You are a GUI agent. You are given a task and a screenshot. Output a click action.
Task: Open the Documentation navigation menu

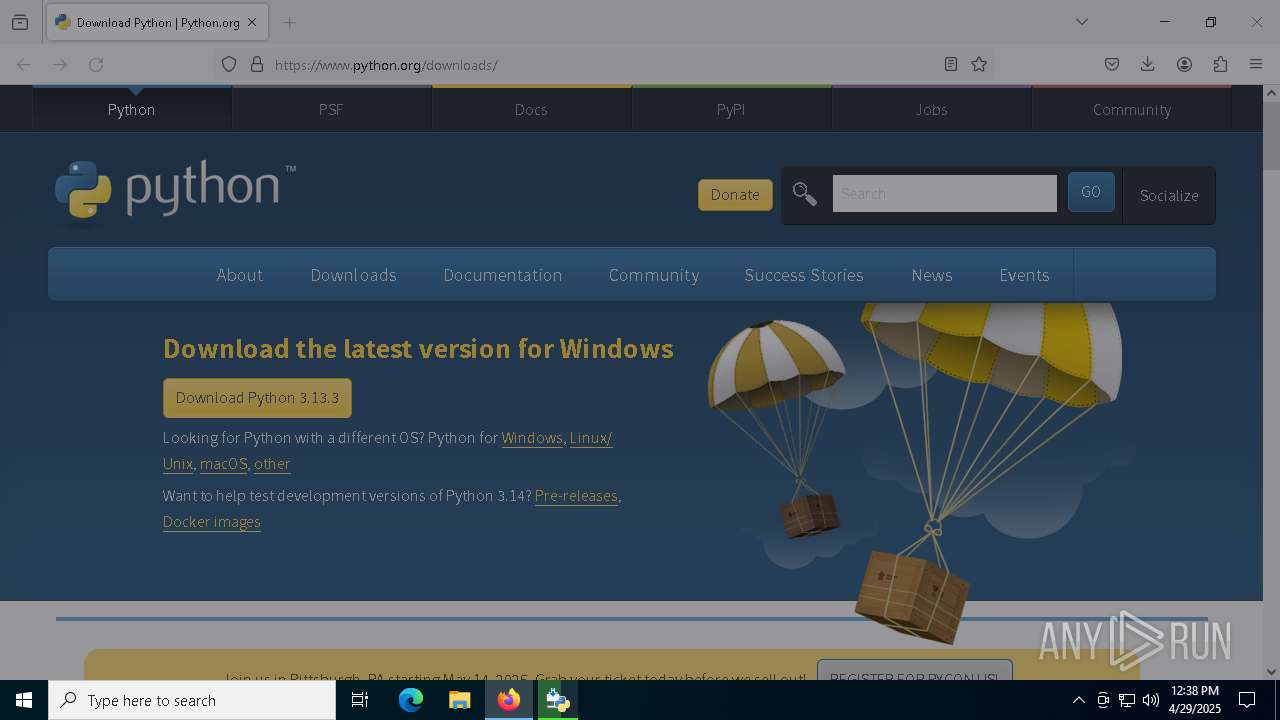click(x=503, y=275)
